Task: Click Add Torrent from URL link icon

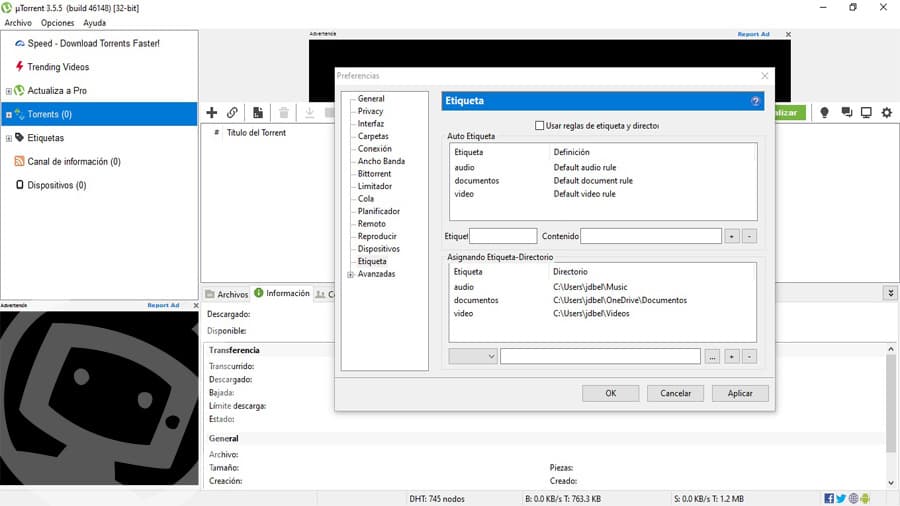Action: [232, 112]
